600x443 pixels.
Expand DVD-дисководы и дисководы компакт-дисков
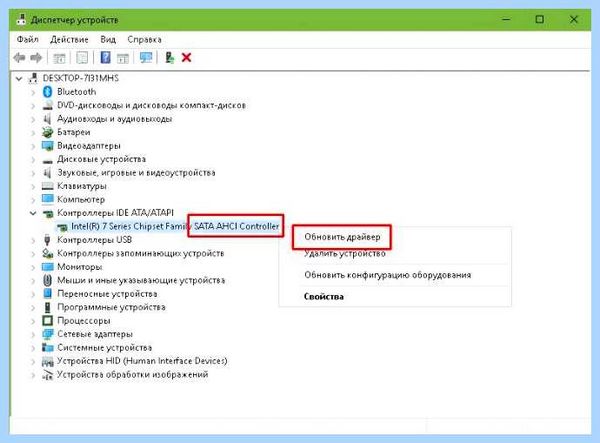pos(33,106)
